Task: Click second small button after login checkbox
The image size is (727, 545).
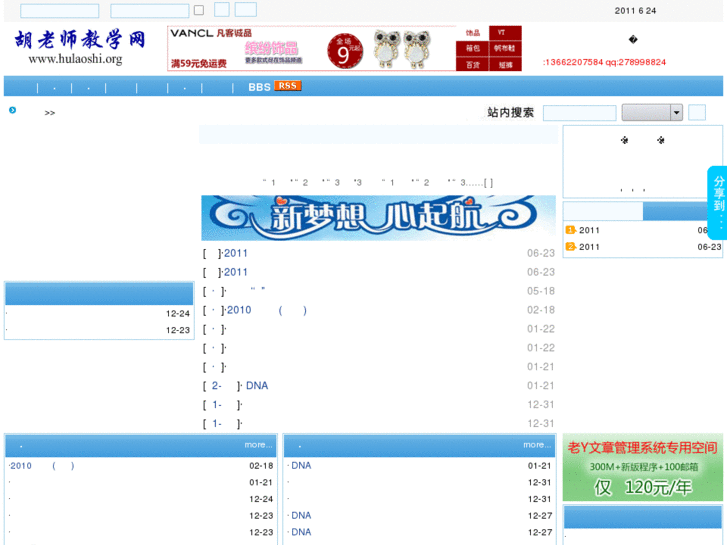Action: [246, 9]
